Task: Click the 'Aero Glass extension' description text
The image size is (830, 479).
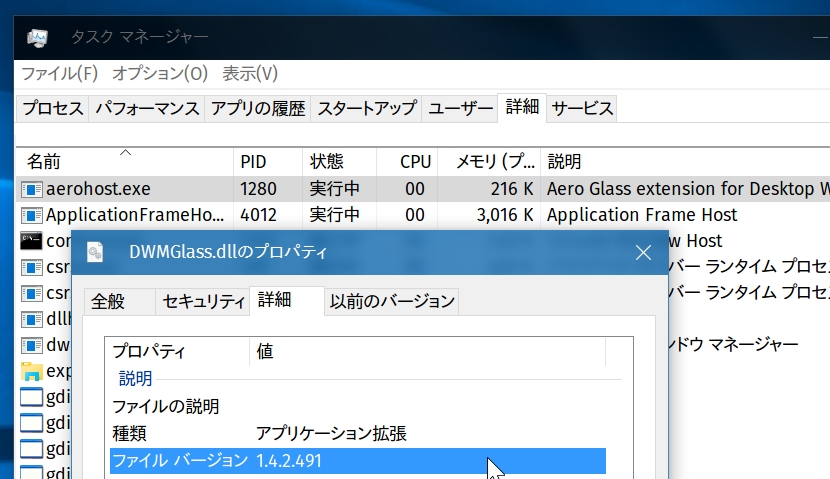Action: tap(688, 189)
